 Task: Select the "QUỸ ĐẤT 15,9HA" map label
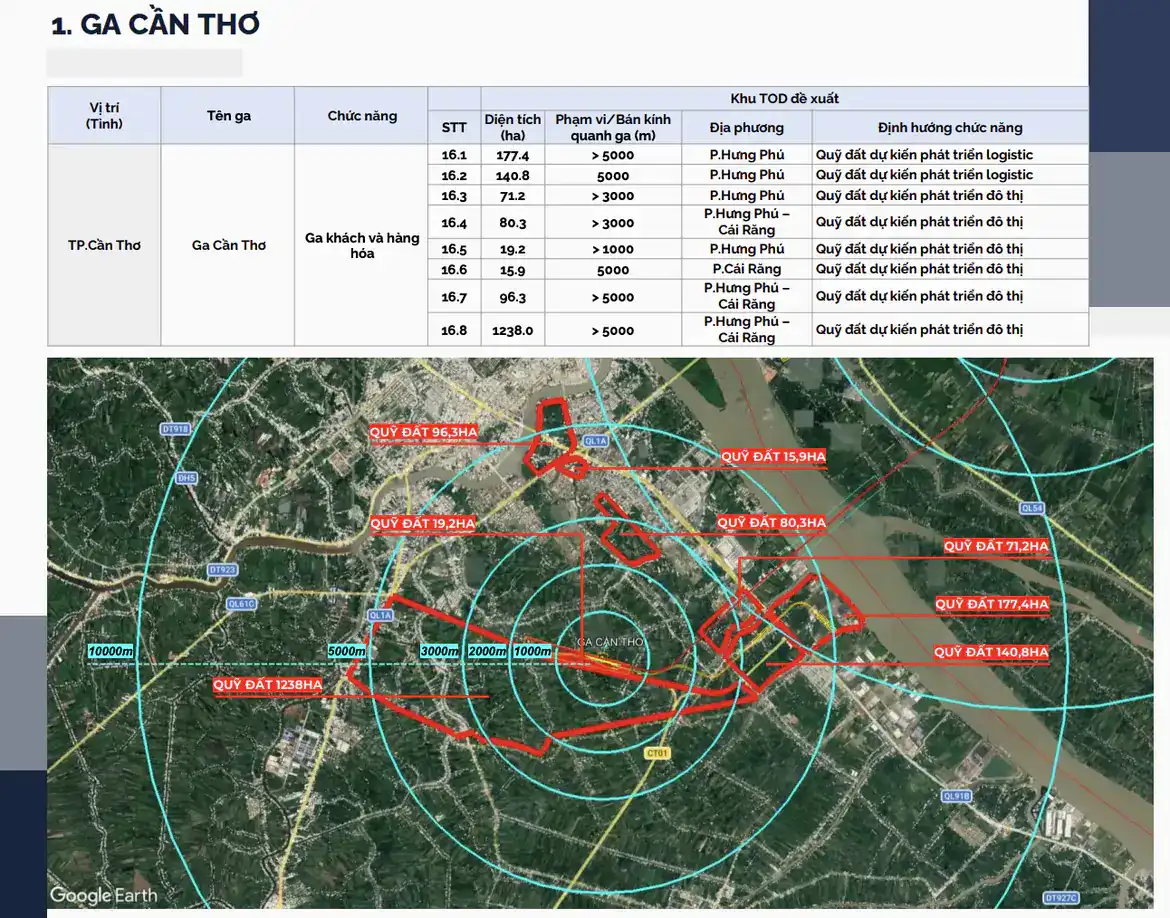773,456
